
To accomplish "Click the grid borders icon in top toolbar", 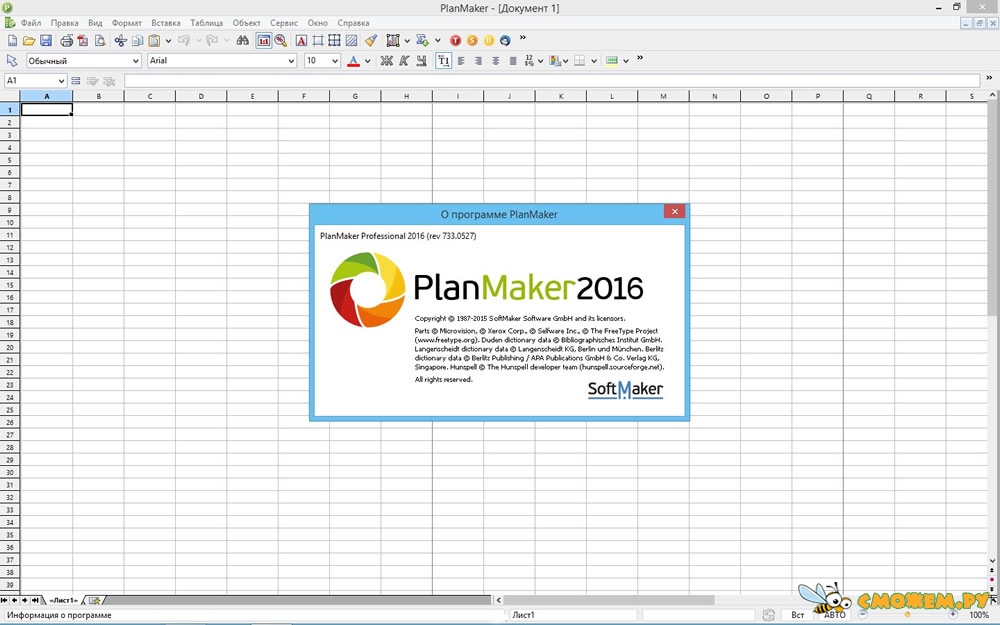I will point(334,40).
